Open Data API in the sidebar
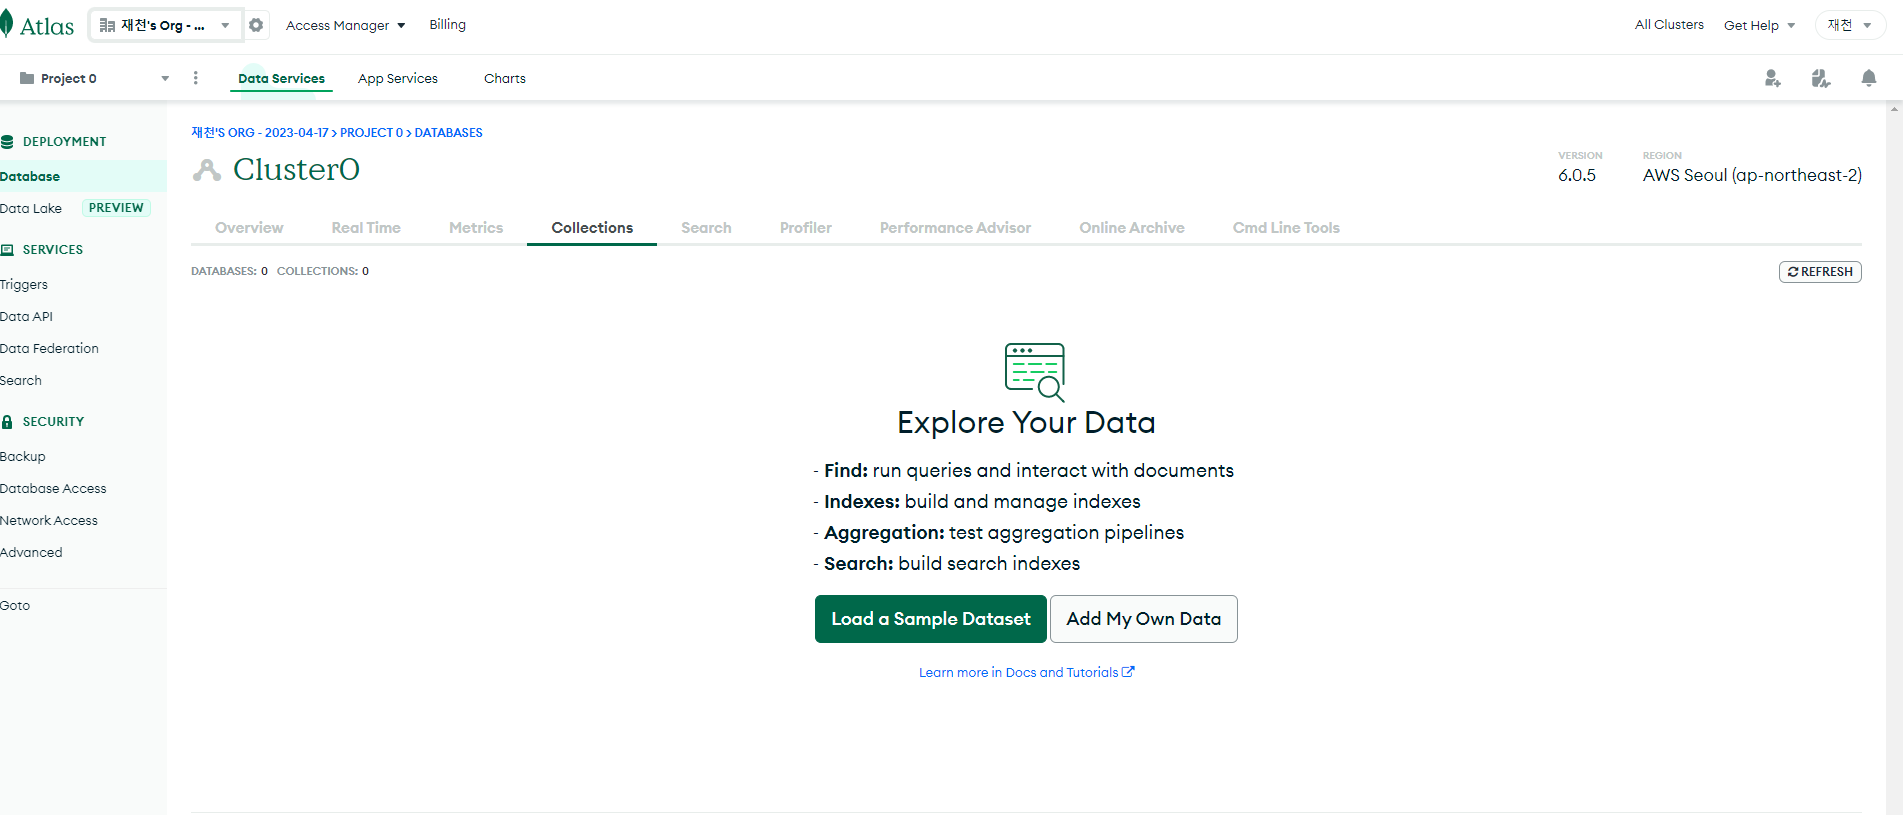Image resolution: width=1903 pixels, height=815 pixels. coord(26,317)
